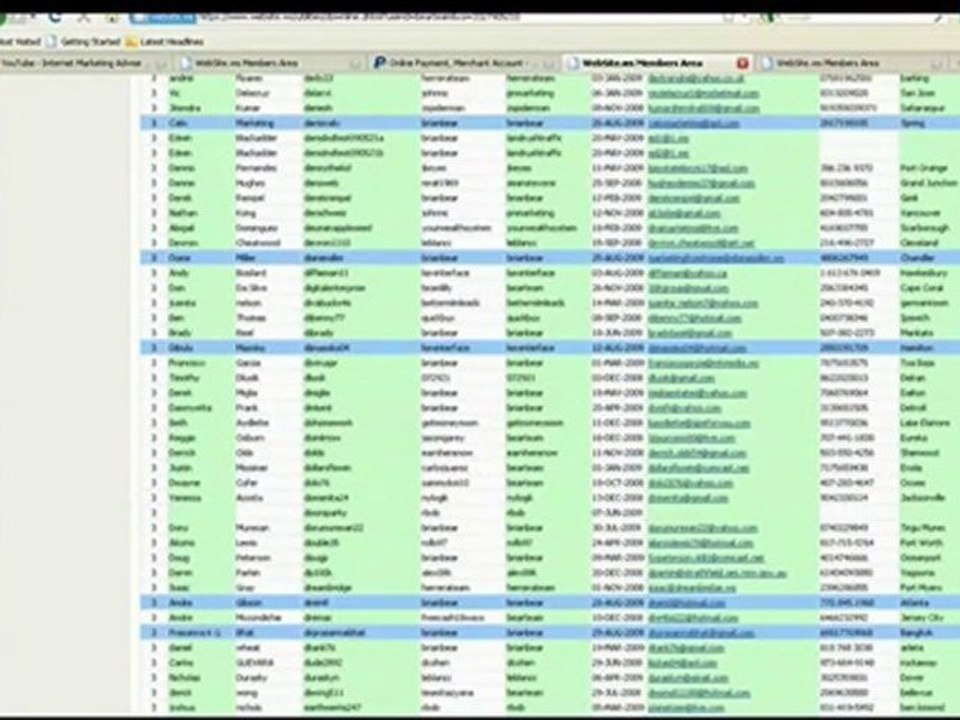Click the city Chandler in the highlighted row
The image size is (960, 720).
pos(917,258)
